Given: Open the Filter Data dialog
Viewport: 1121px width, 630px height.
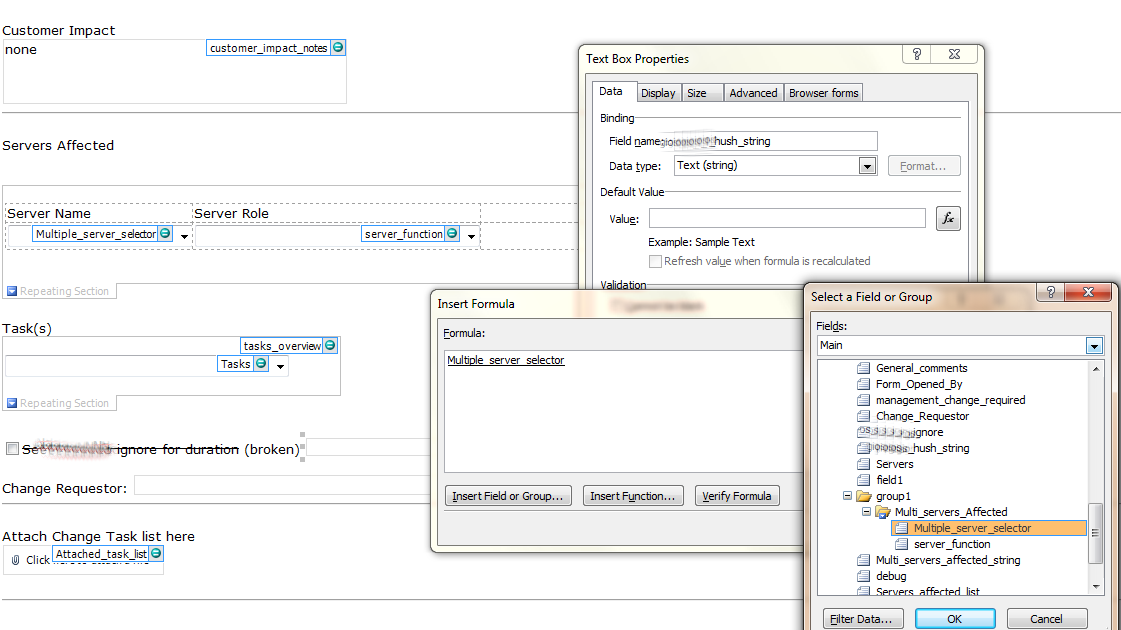Looking at the screenshot, I should coord(862,618).
